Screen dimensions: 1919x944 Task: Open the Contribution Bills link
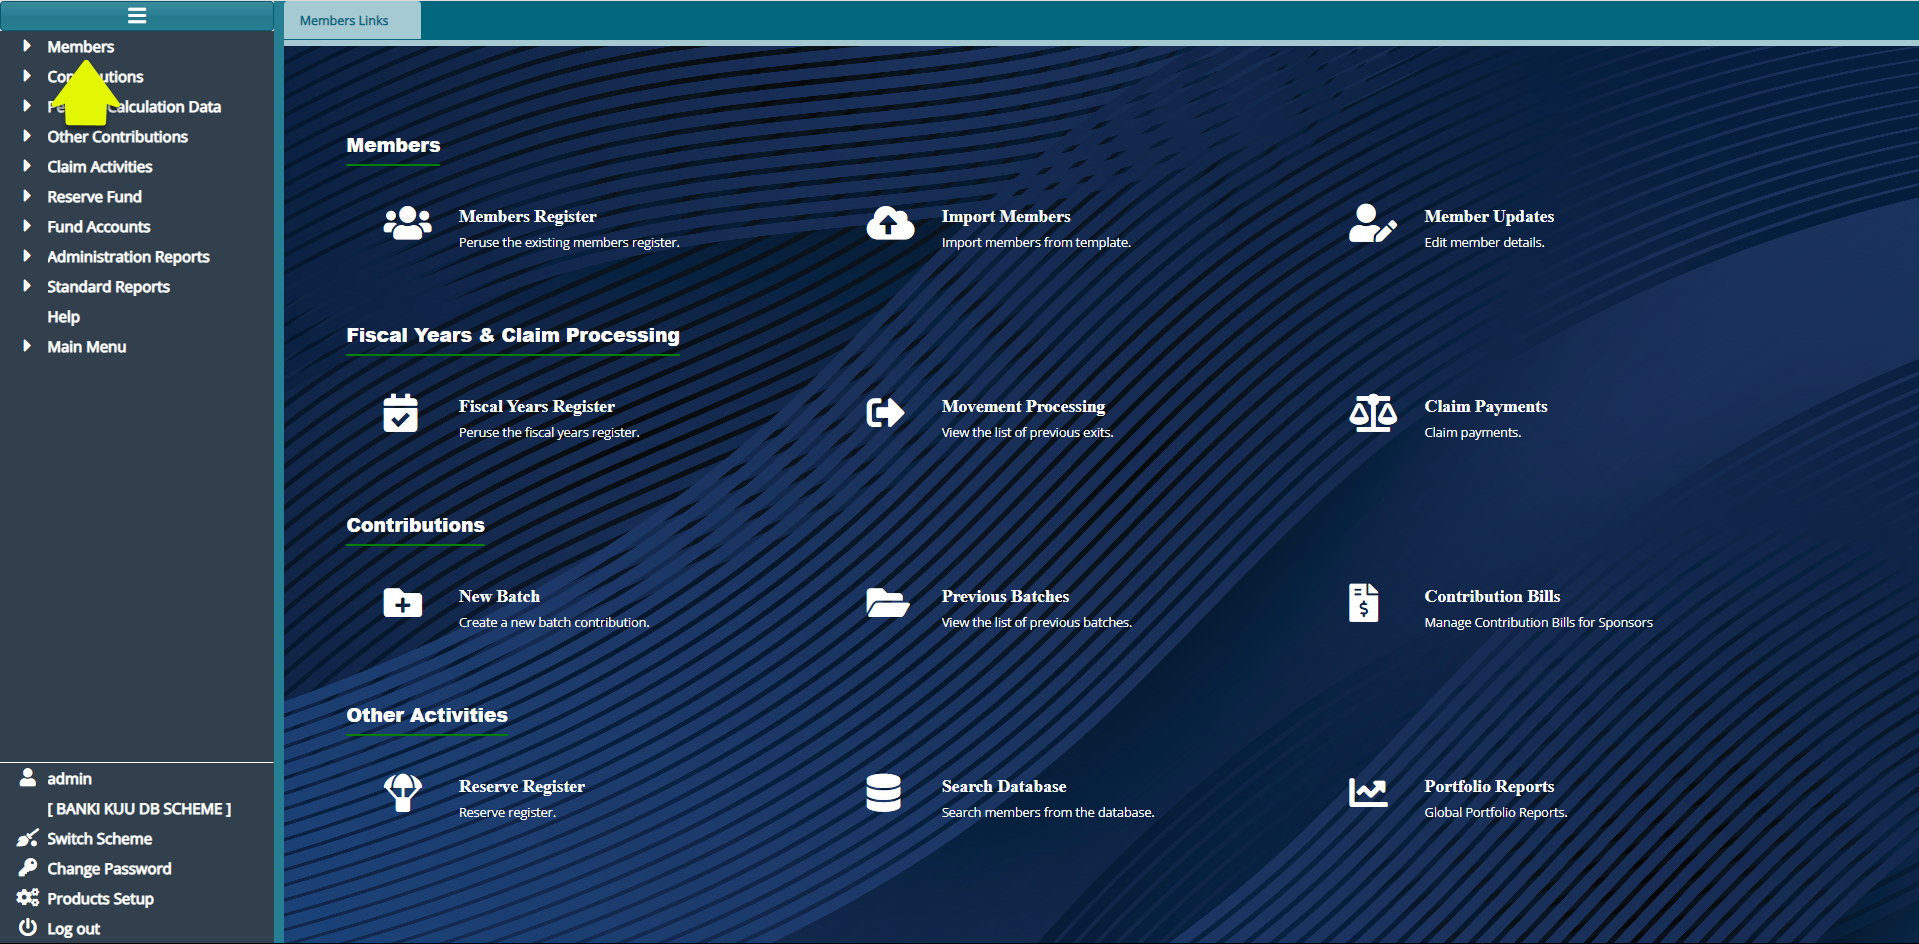click(1491, 596)
